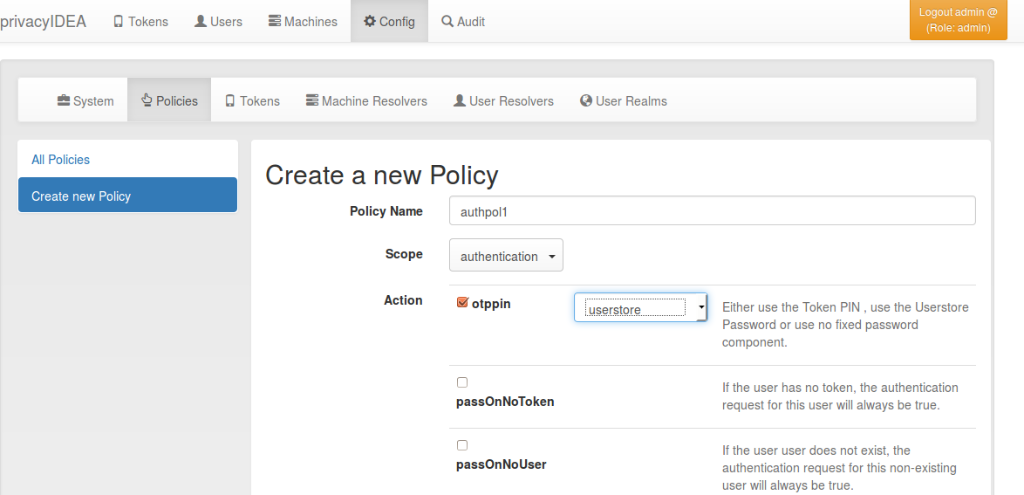The image size is (1024, 495).
Task: Click the Machines server icon in navbar
Action: coord(275,22)
